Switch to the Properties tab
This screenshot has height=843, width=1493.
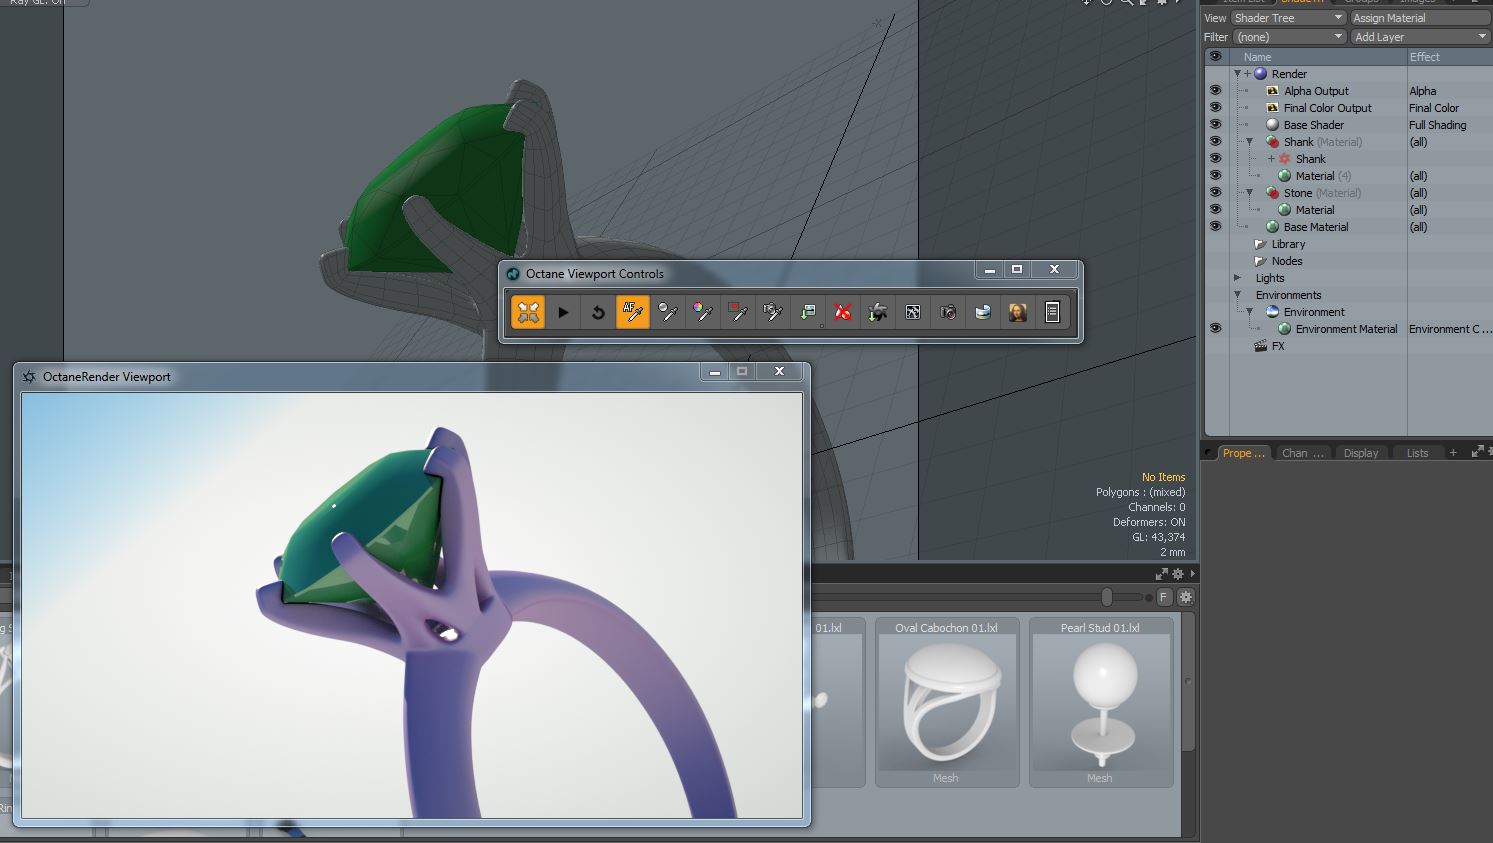(x=1244, y=453)
